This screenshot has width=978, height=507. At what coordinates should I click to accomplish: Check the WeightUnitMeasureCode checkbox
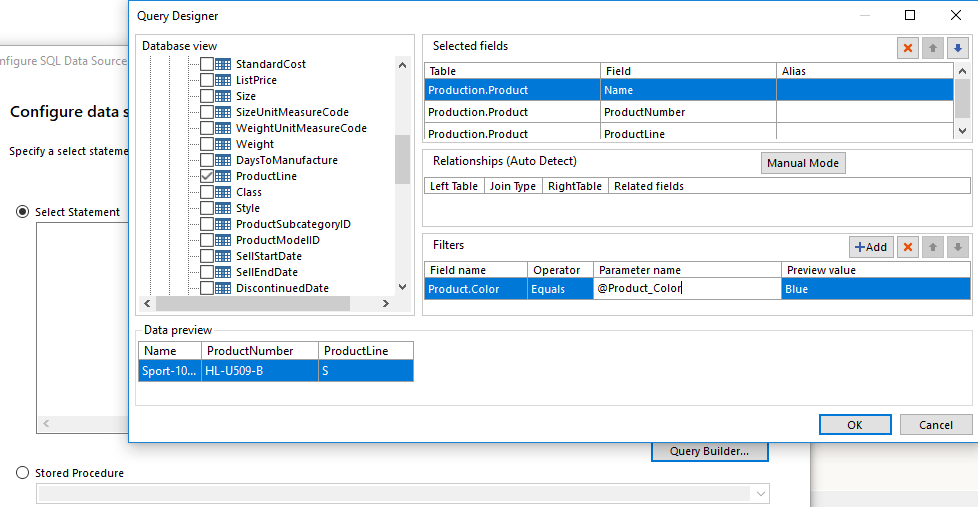[206, 128]
